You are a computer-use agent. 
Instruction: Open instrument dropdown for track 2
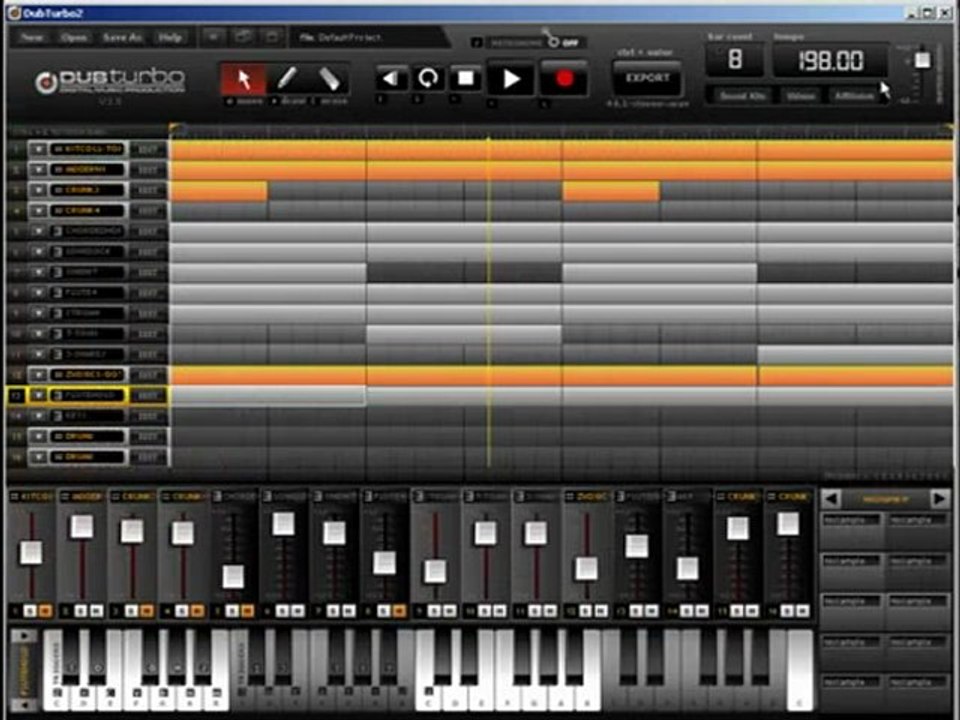point(38,169)
